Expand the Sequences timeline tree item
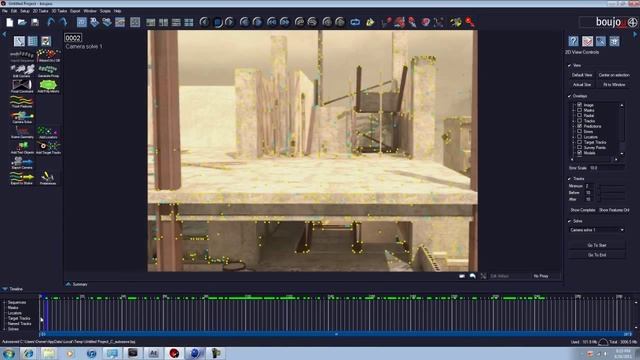The height and width of the screenshot is (360, 640). 4,302
